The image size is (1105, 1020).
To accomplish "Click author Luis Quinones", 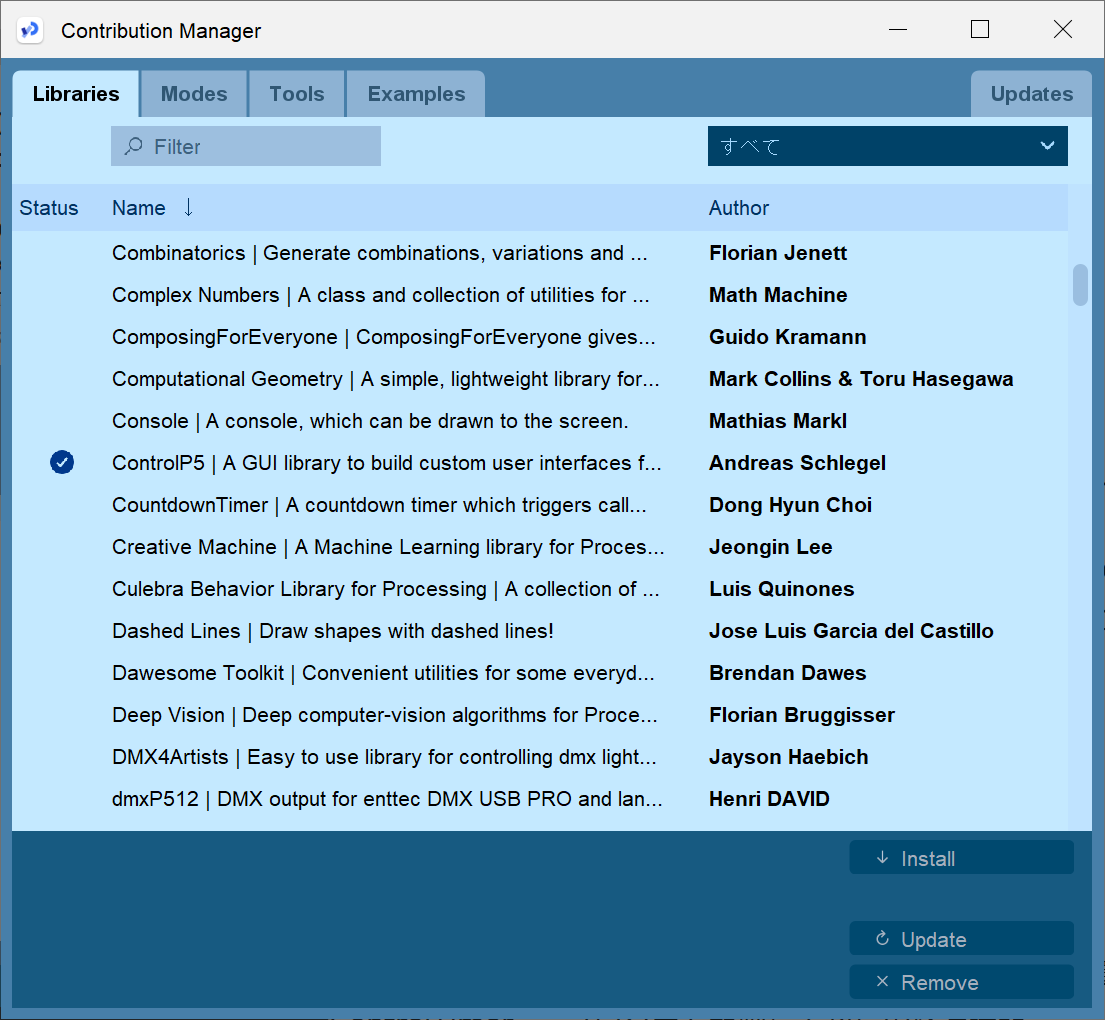I will (x=782, y=589).
